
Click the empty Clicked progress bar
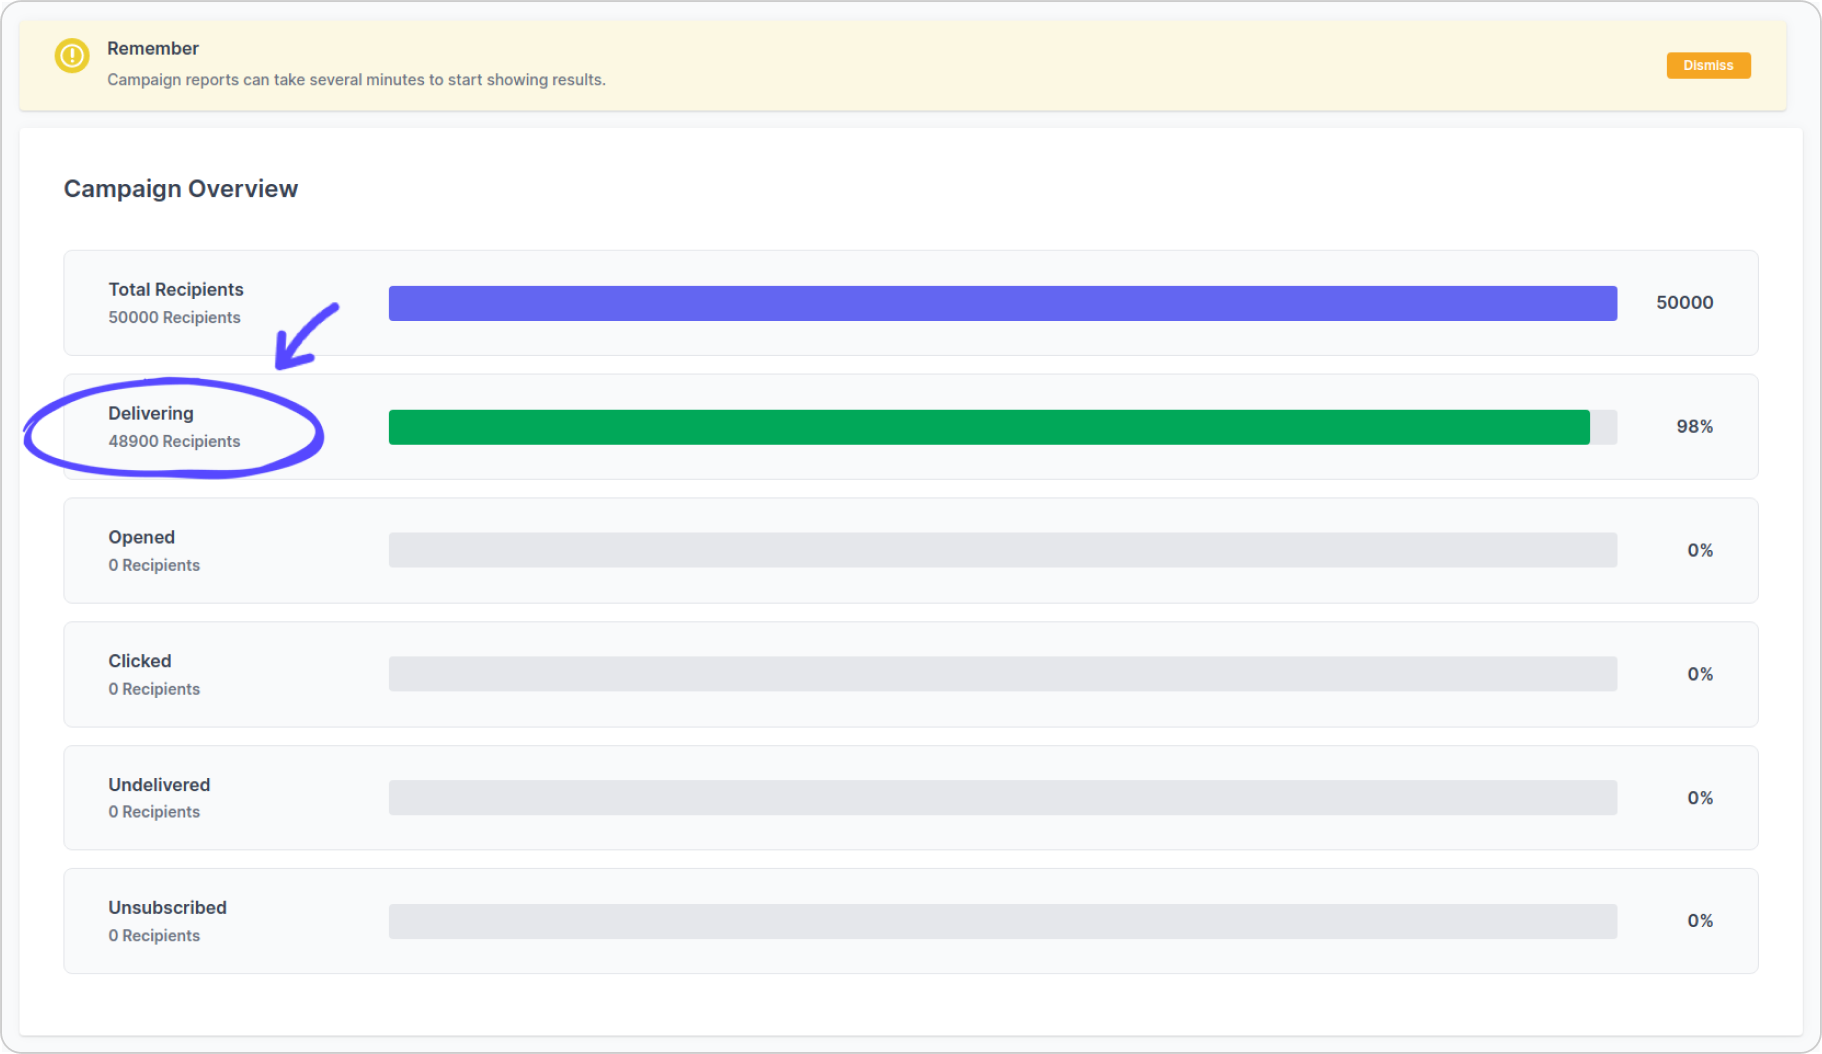point(1003,674)
